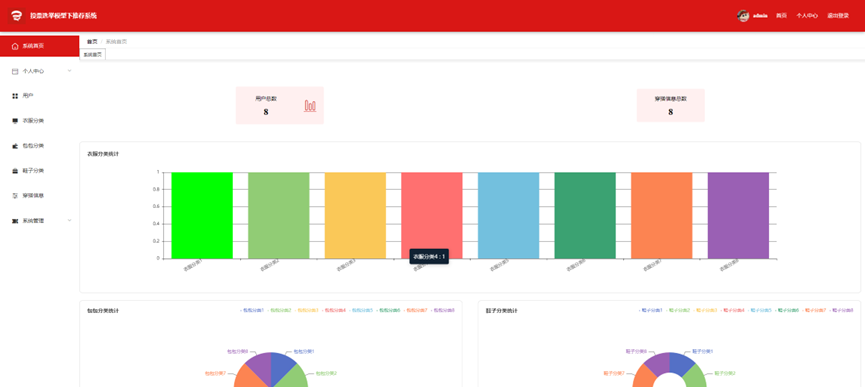The image size is (865, 387).
Task: Toggle the 鞋子分类2 legend item
Action: click(x=678, y=310)
